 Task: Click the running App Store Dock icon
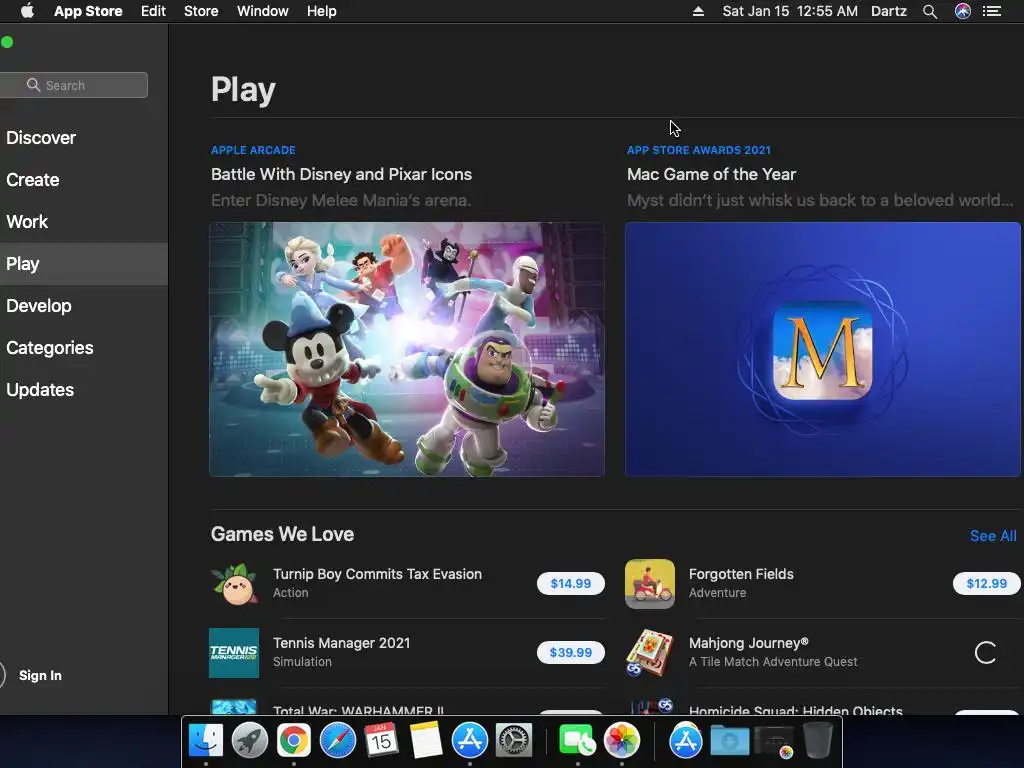(x=470, y=741)
